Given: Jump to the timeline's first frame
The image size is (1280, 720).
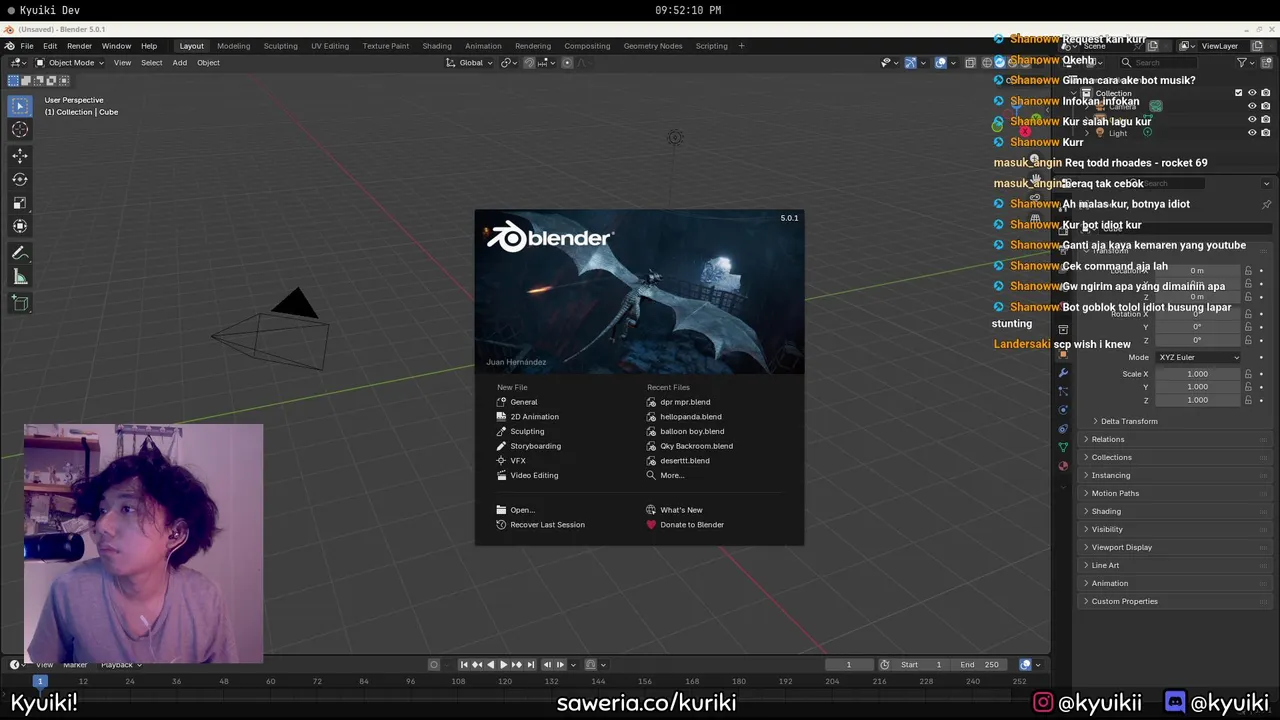Looking at the screenshot, I should (x=464, y=664).
